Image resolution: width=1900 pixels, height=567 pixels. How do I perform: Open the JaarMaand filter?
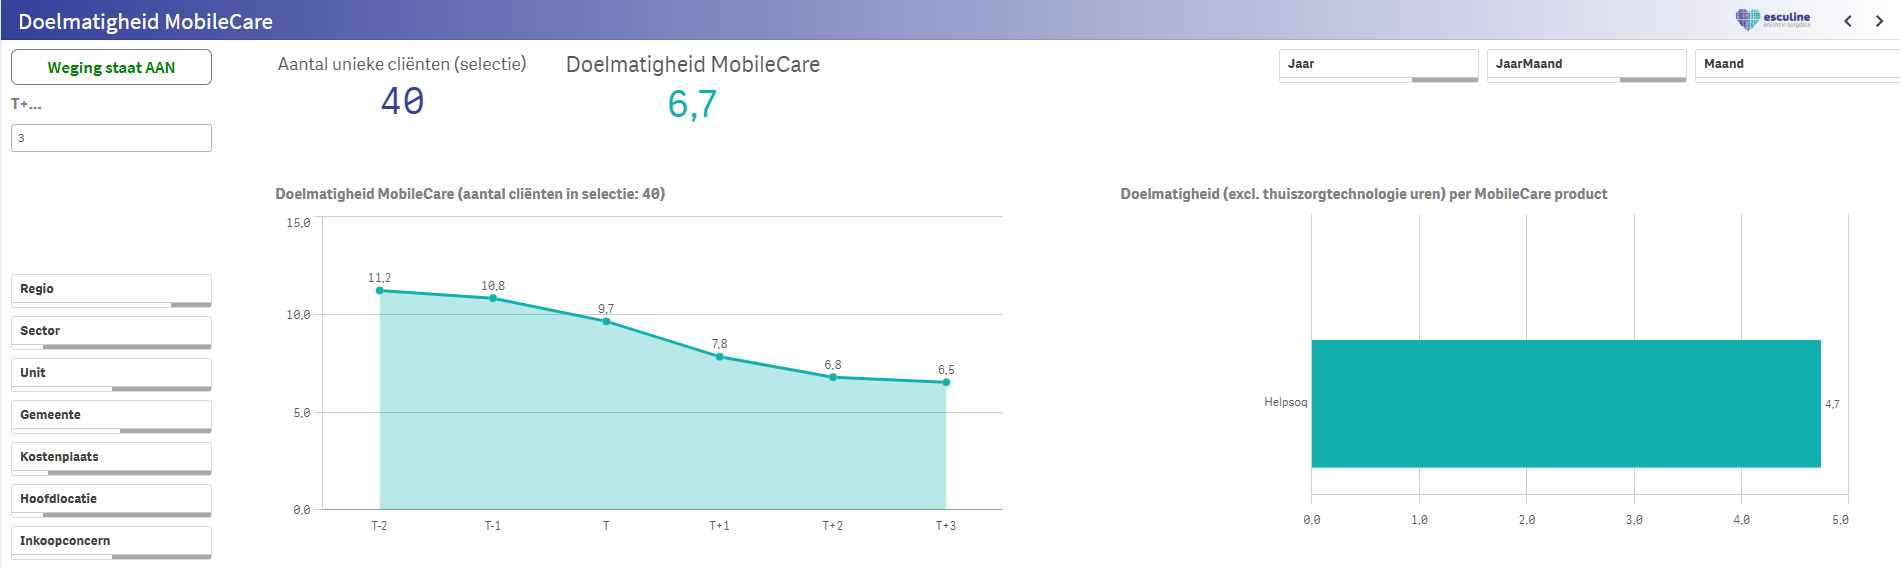click(1585, 64)
